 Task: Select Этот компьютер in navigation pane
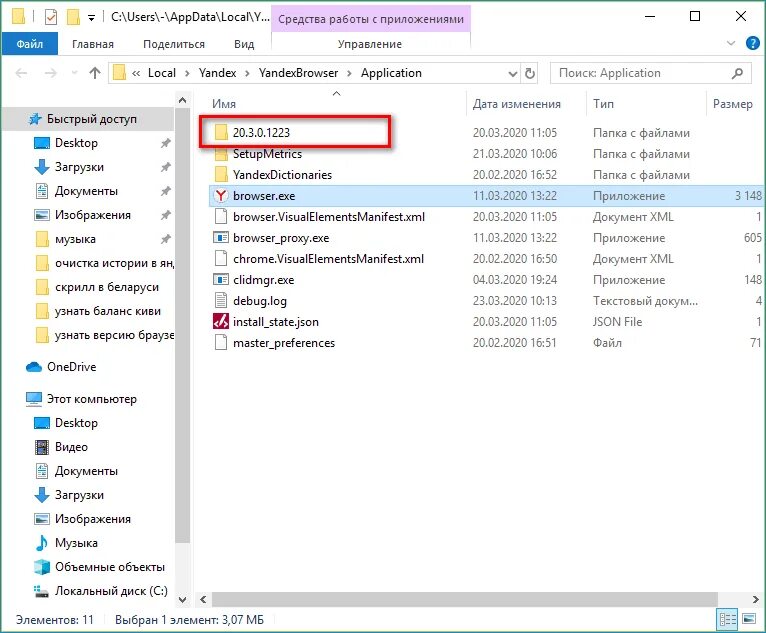91,399
